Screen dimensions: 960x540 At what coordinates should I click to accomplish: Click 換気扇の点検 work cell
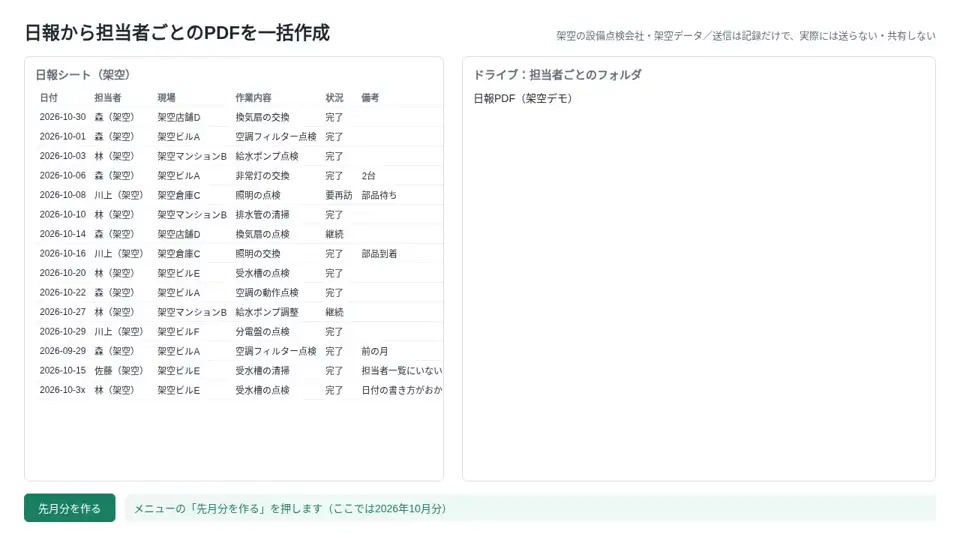click(263, 234)
